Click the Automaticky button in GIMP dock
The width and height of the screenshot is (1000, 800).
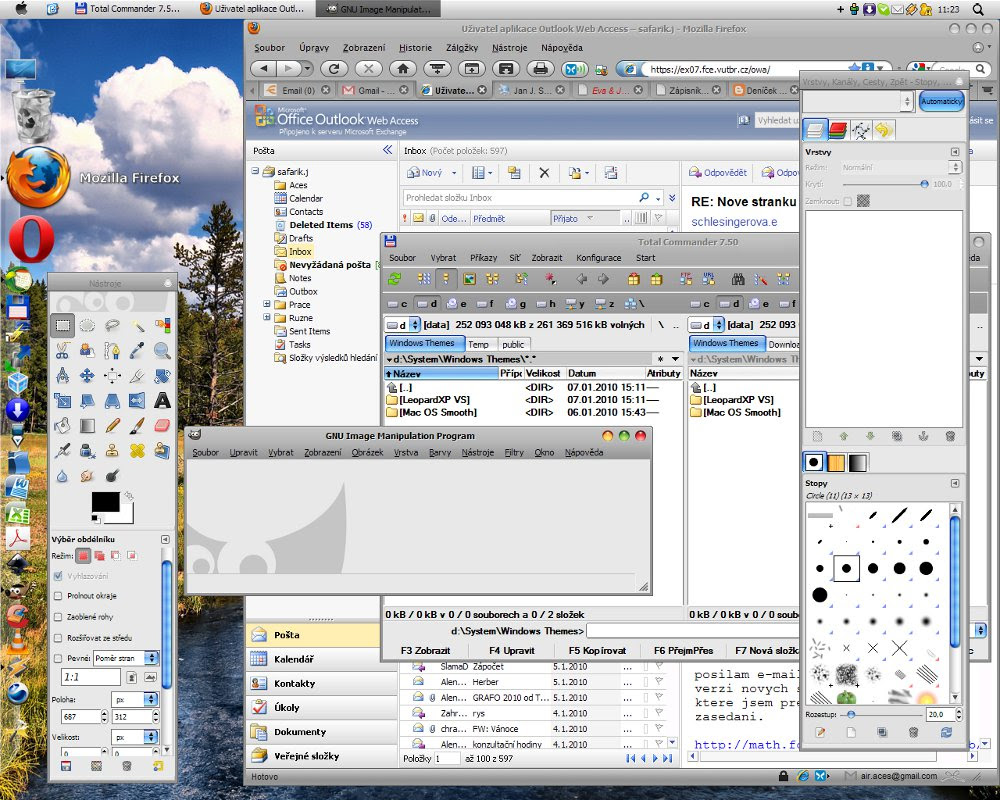coord(941,101)
